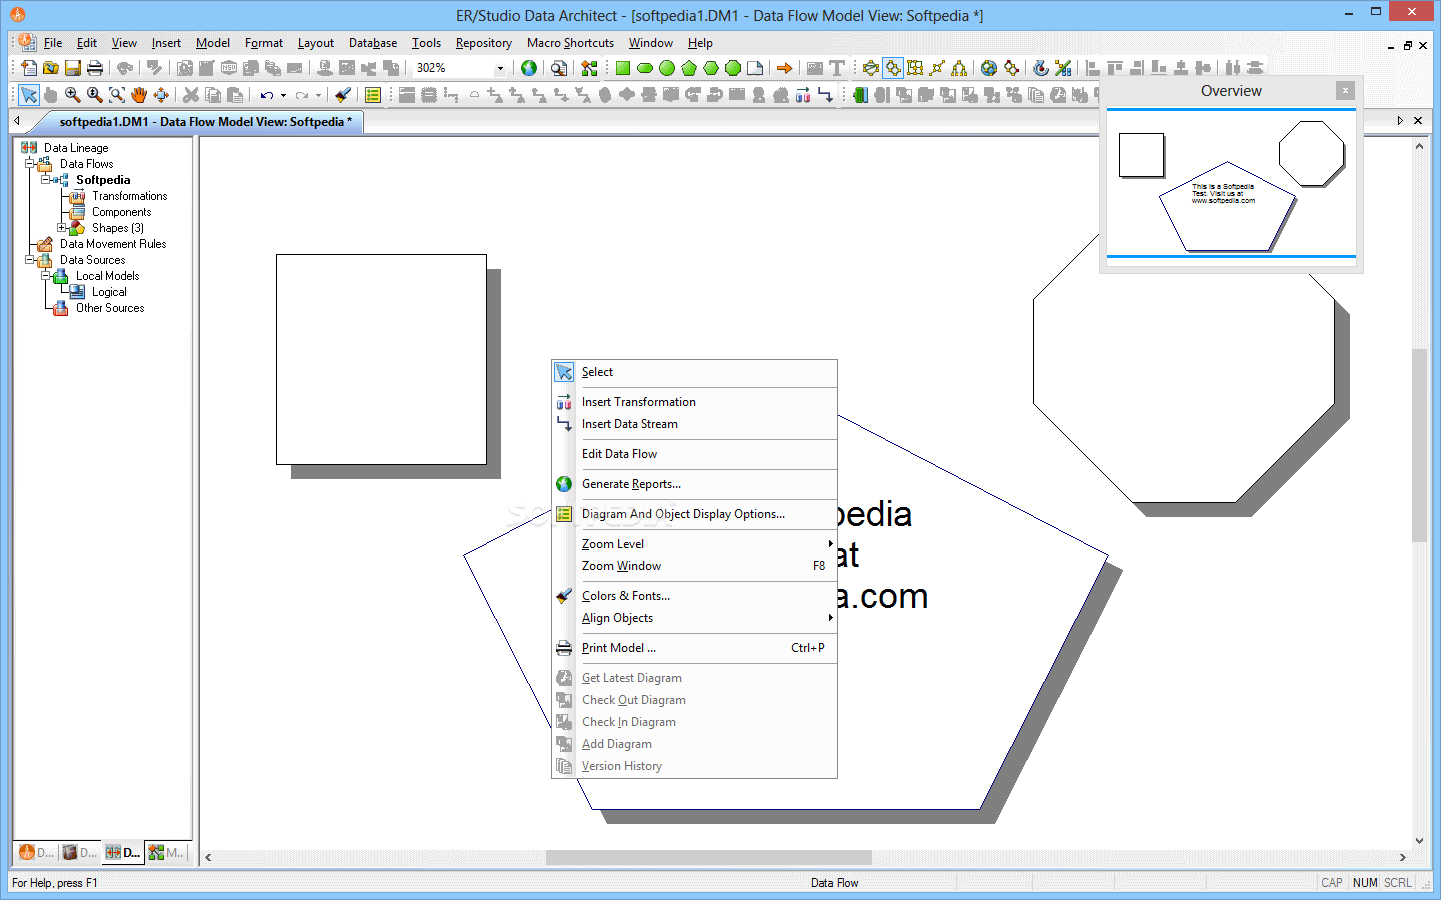Click the find document magnifier icon

(559, 68)
